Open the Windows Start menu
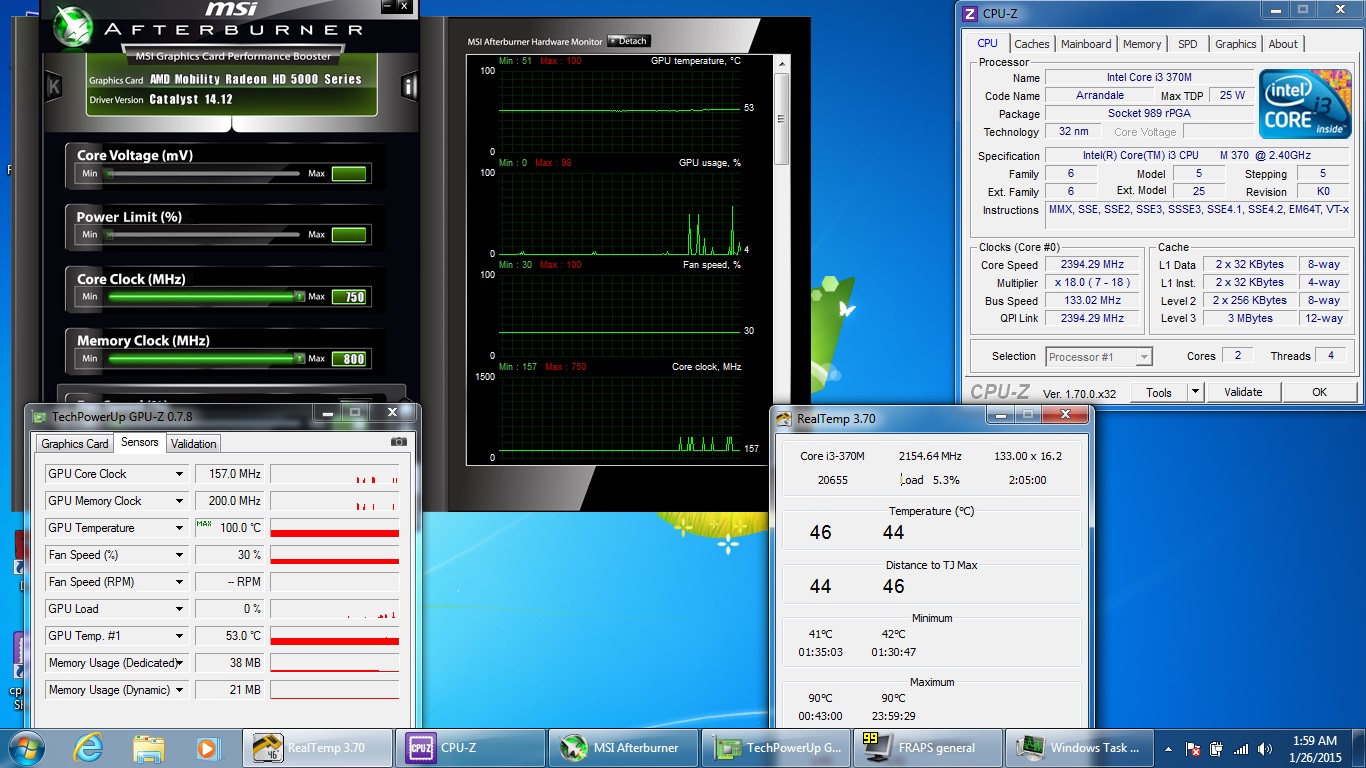The width and height of the screenshot is (1366, 768). coord(24,748)
